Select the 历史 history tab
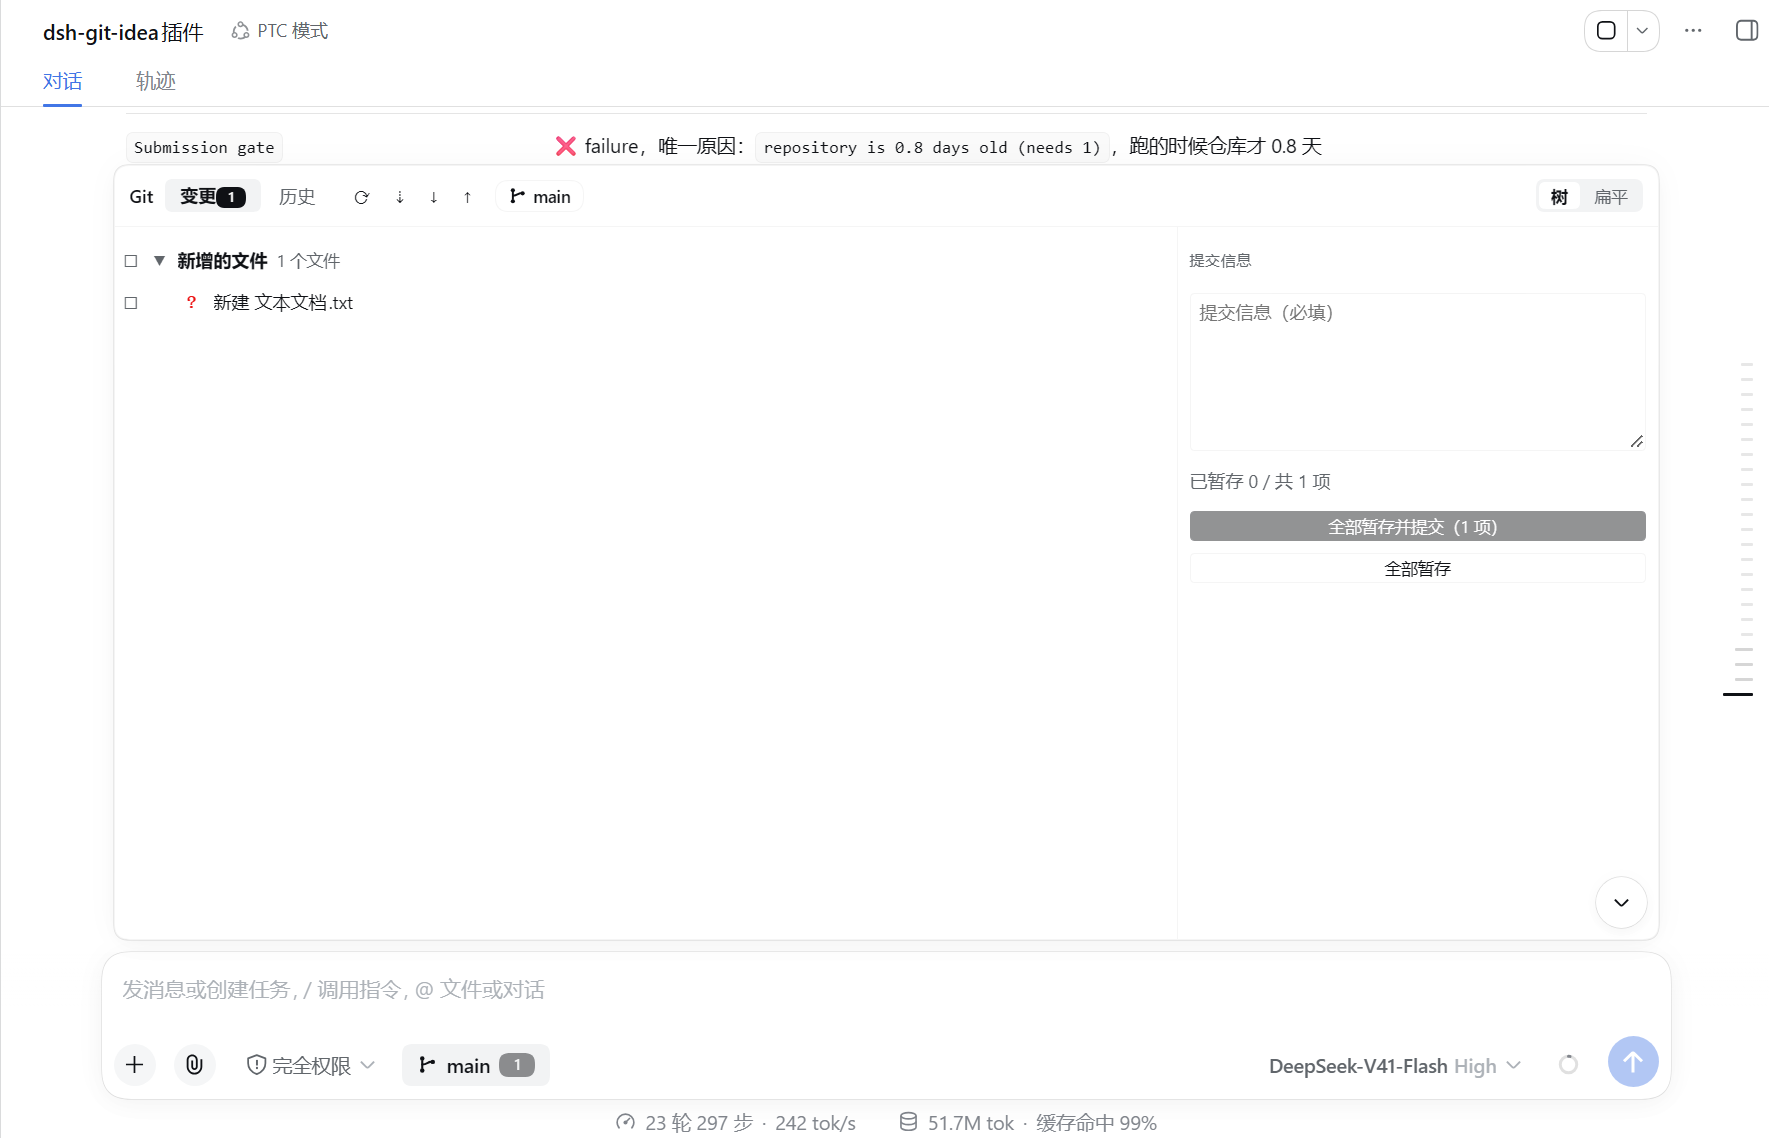The image size is (1769, 1138). [x=297, y=197]
